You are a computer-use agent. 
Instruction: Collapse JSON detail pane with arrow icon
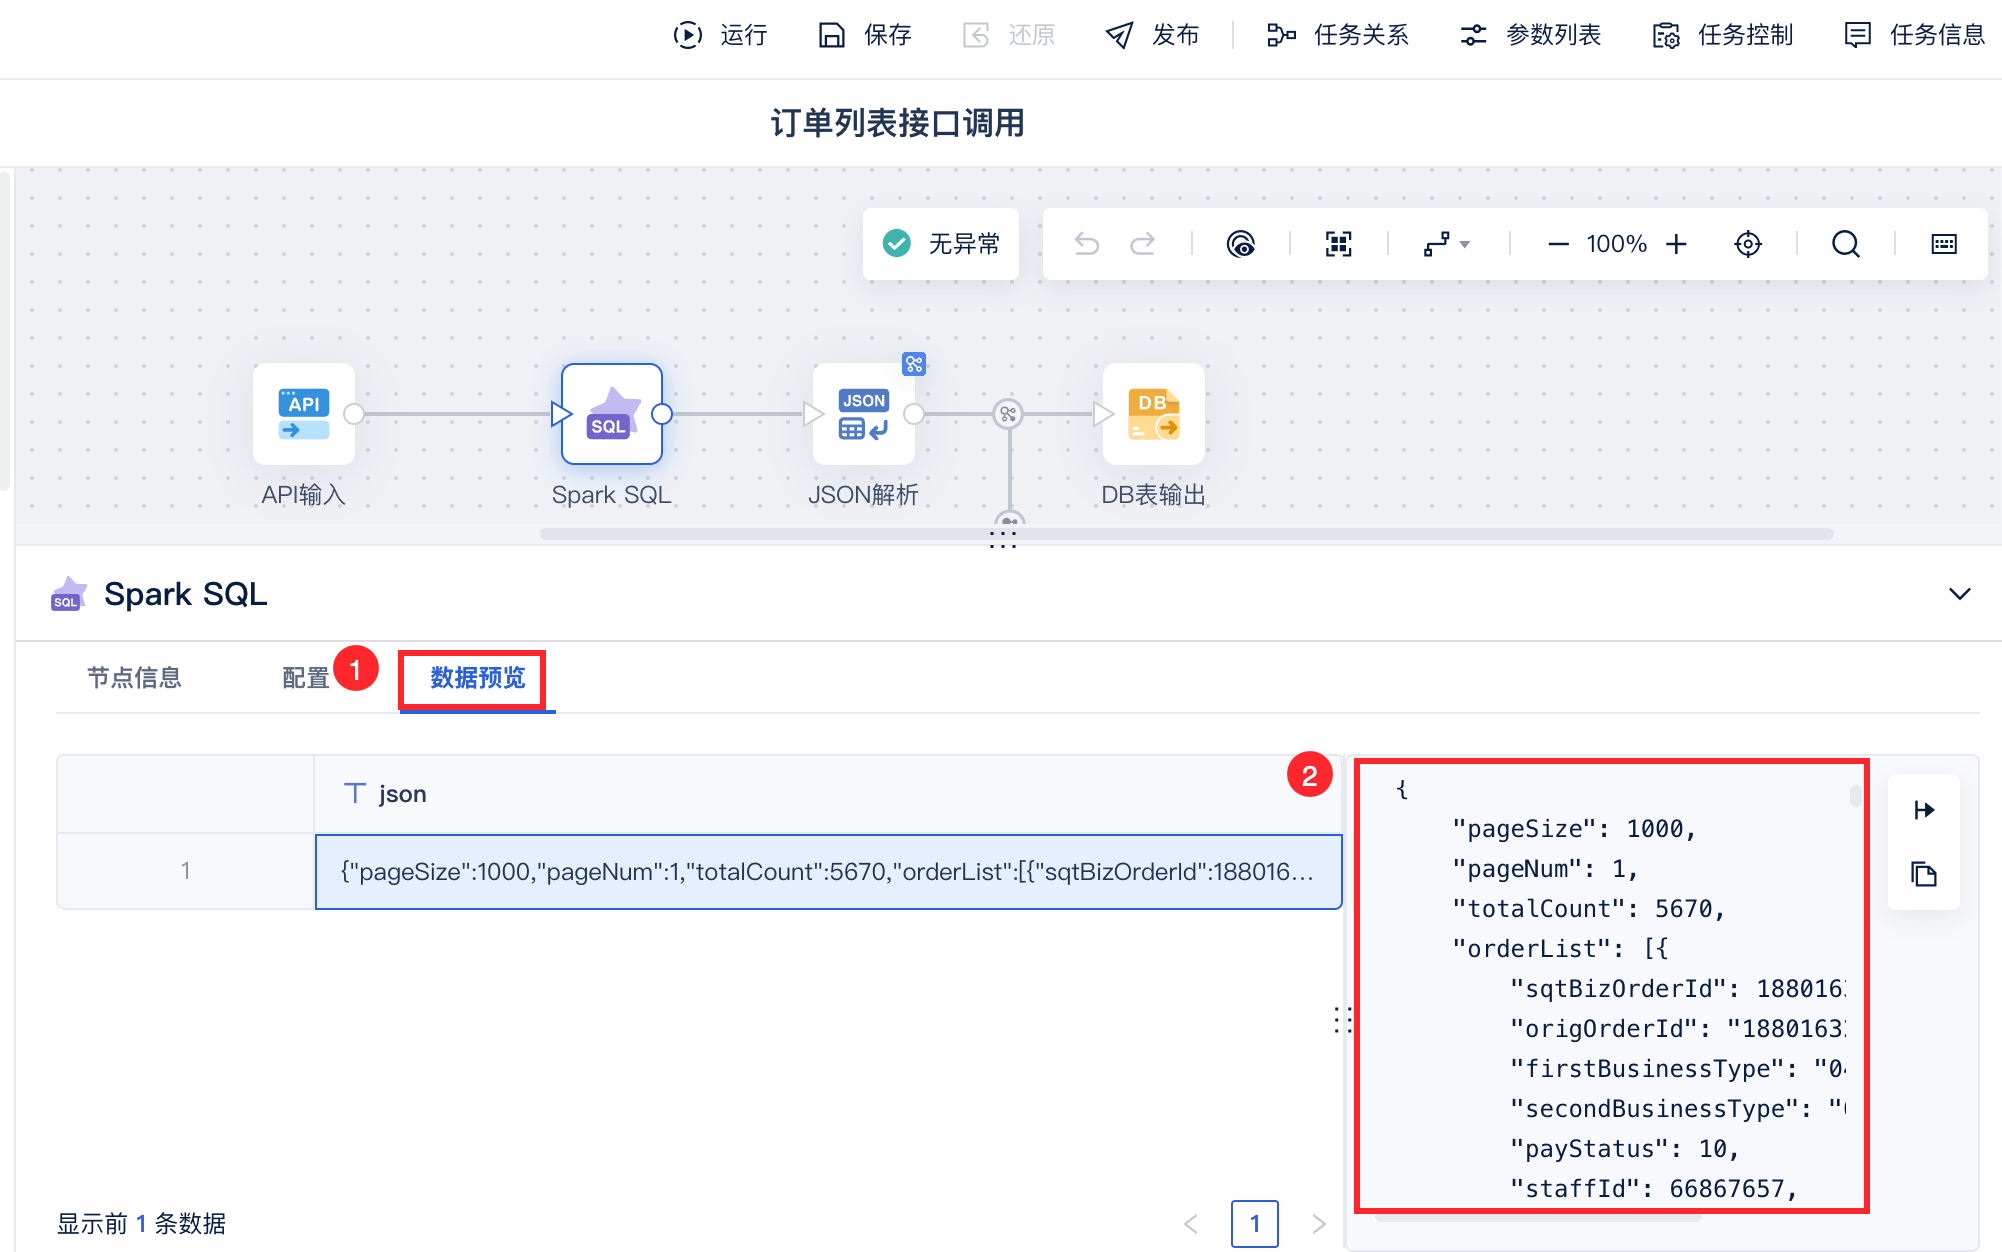tap(1923, 810)
